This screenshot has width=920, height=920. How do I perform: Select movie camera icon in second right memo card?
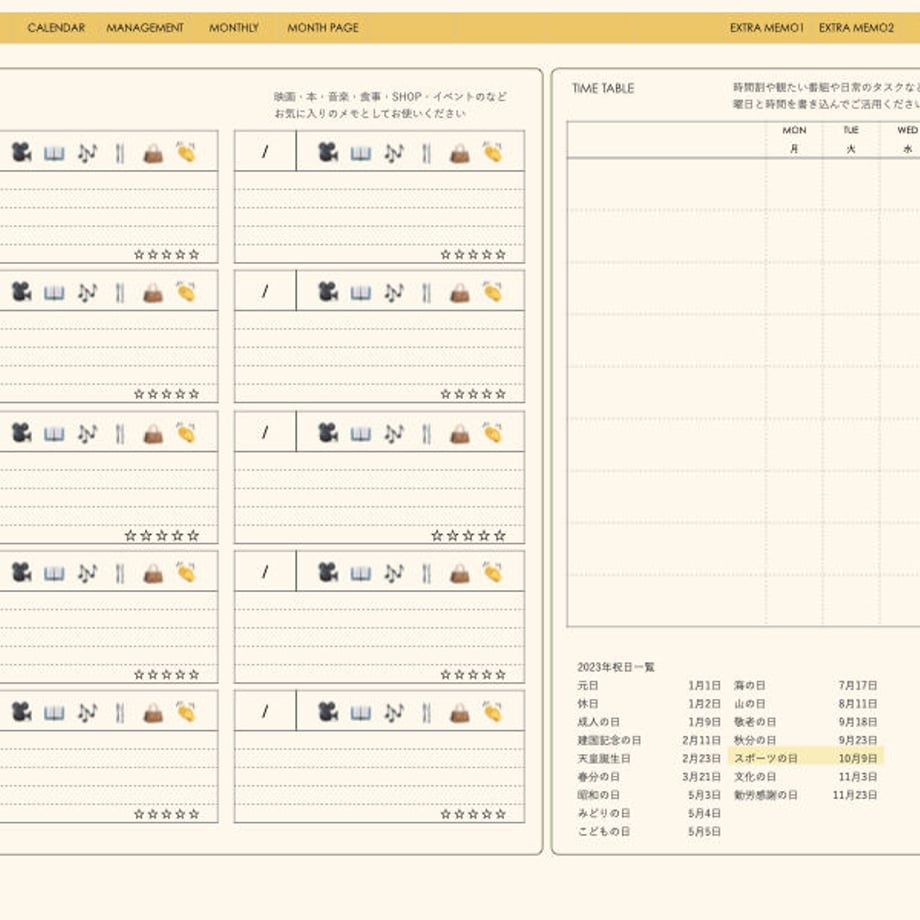(x=328, y=292)
